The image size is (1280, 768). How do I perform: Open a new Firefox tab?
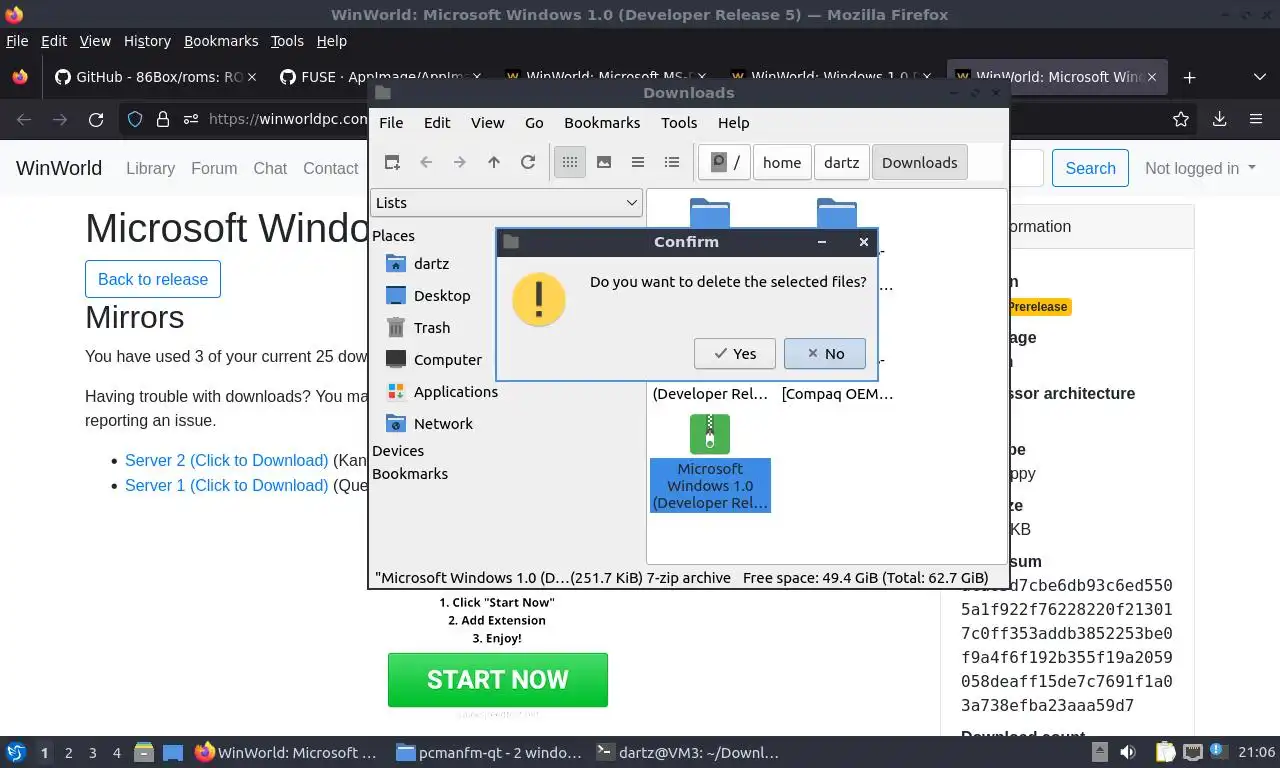tap(1189, 77)
